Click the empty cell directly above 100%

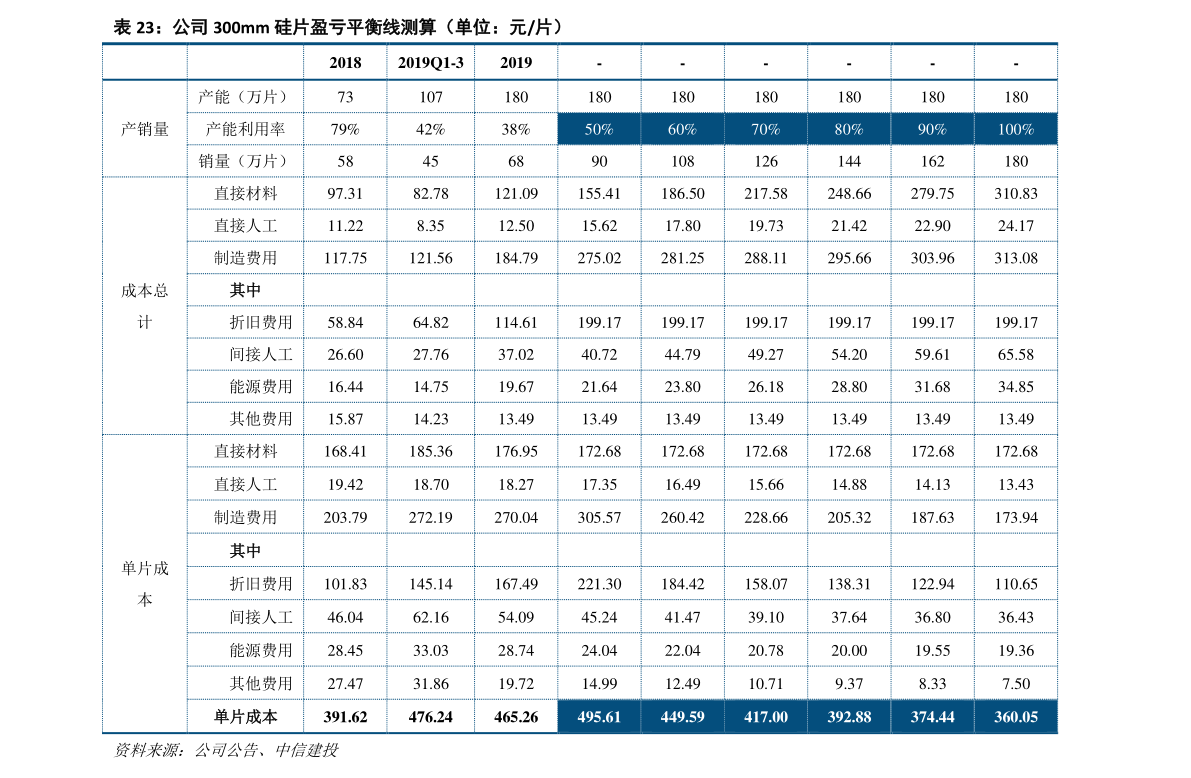[1015, 96]
